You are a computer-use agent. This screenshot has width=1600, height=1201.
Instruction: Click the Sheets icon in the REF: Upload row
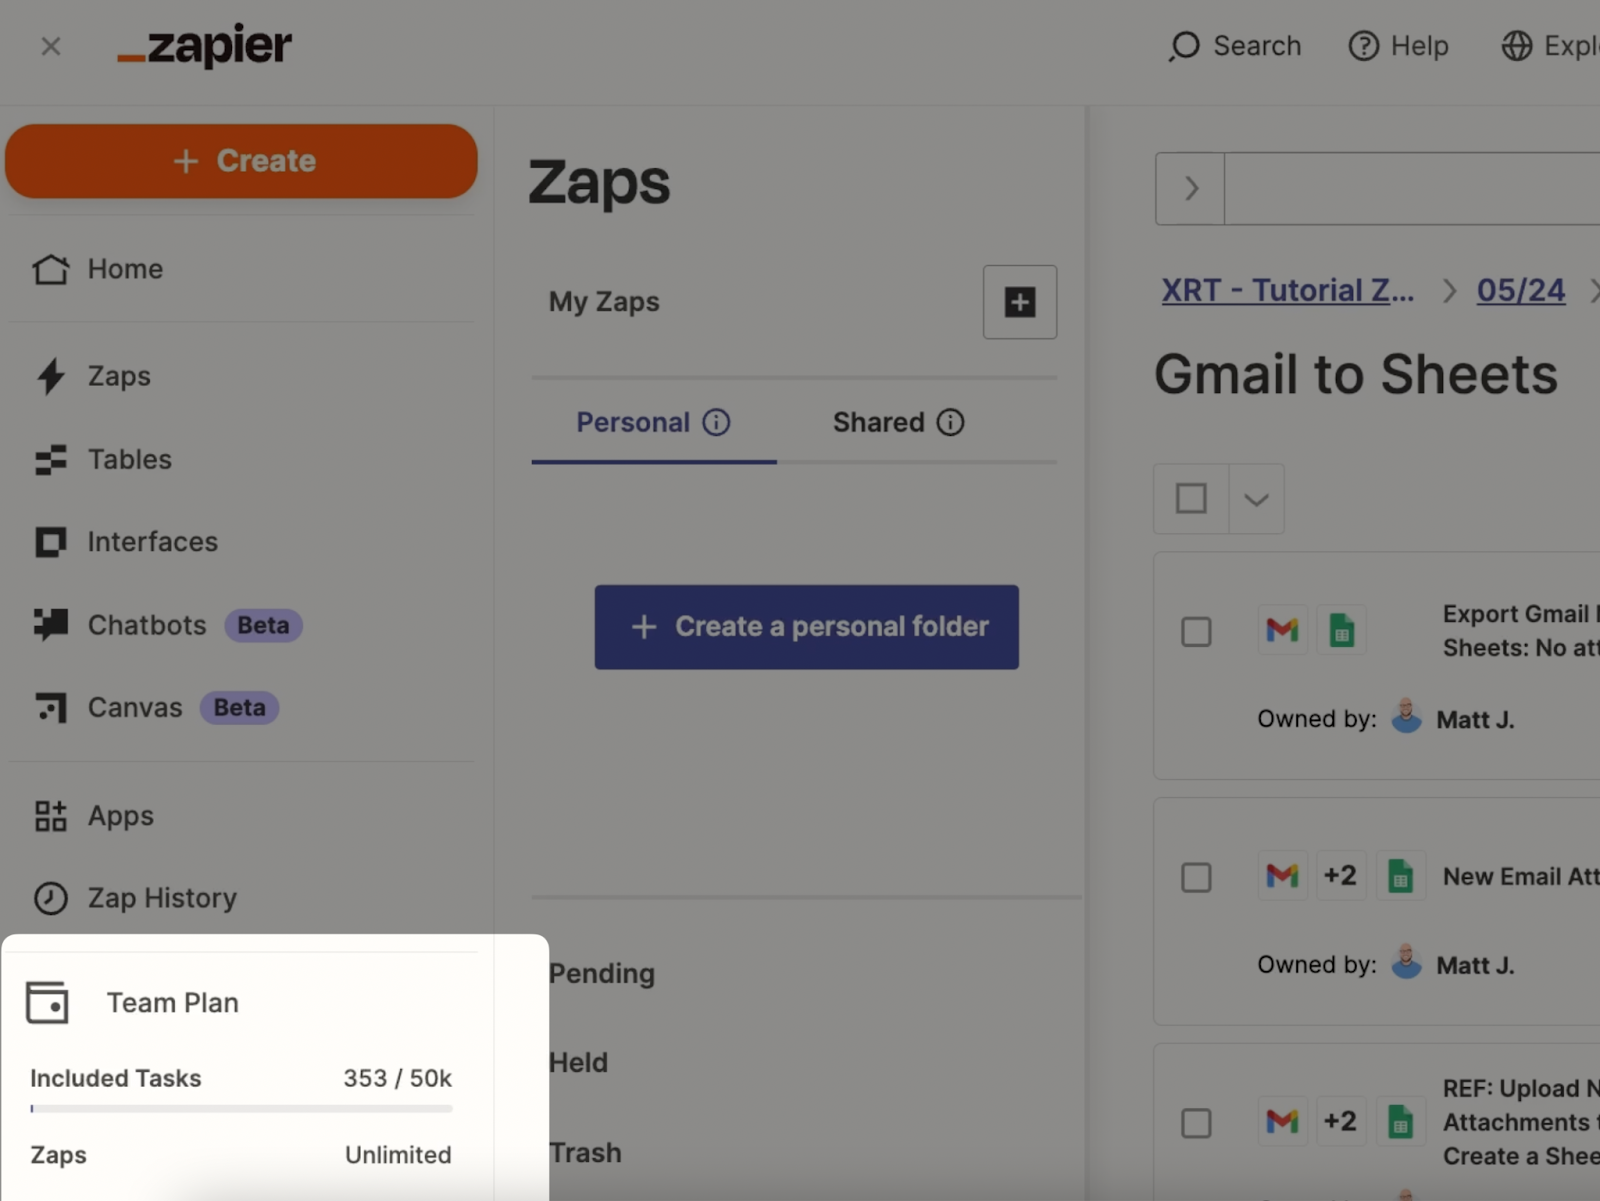tap(1400, 1121)
